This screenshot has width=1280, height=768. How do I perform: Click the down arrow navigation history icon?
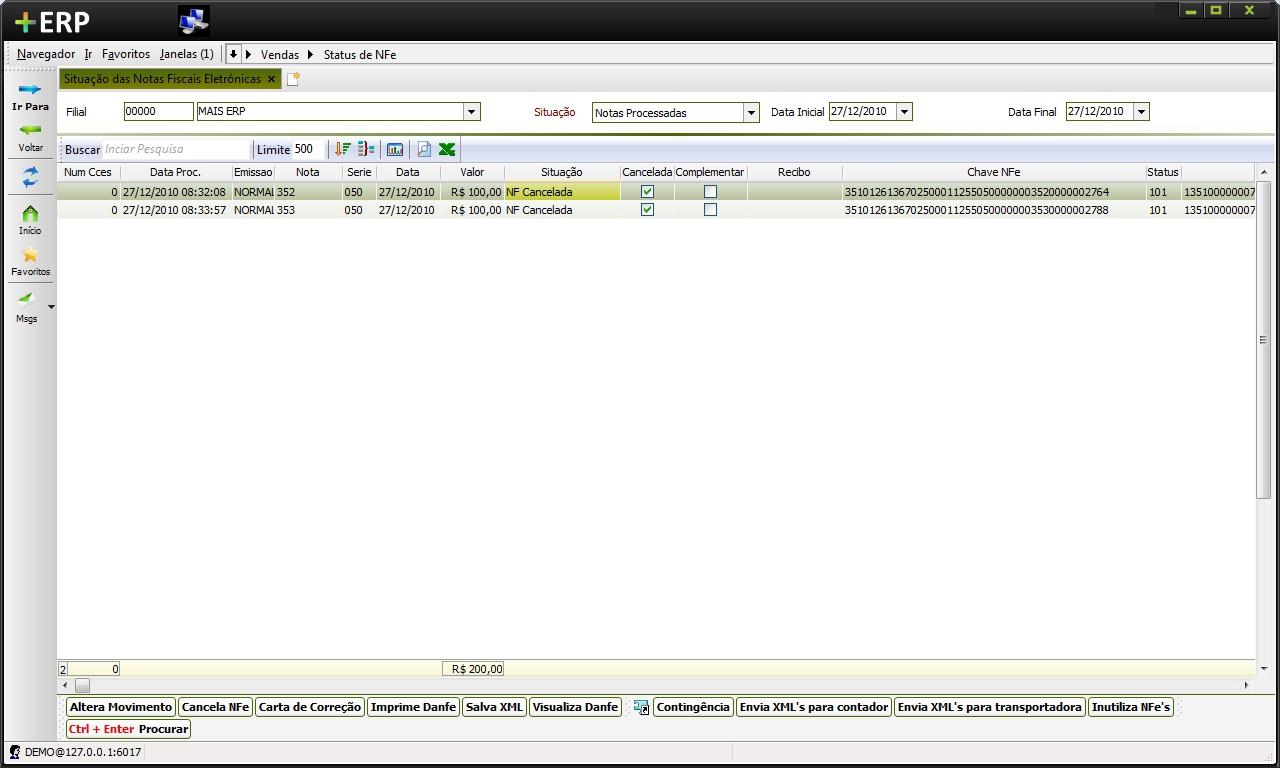pos(233,54)
